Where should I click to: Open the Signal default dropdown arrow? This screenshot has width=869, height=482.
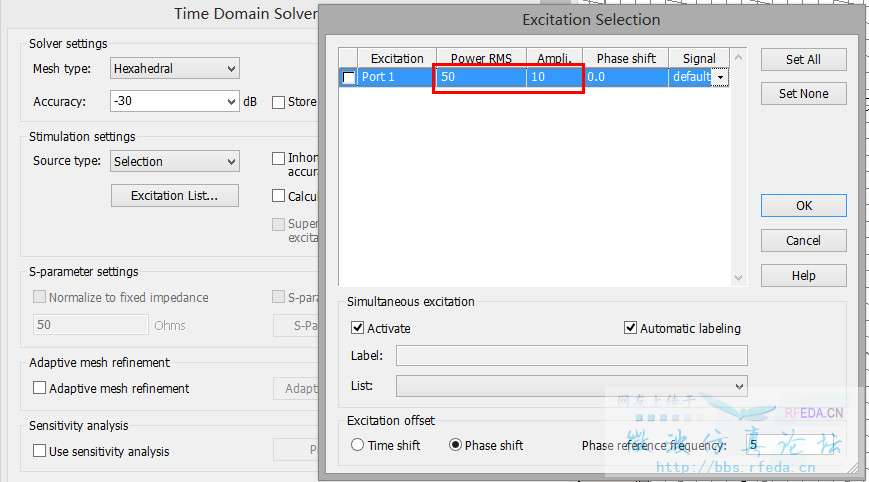(x=720, y=77)
